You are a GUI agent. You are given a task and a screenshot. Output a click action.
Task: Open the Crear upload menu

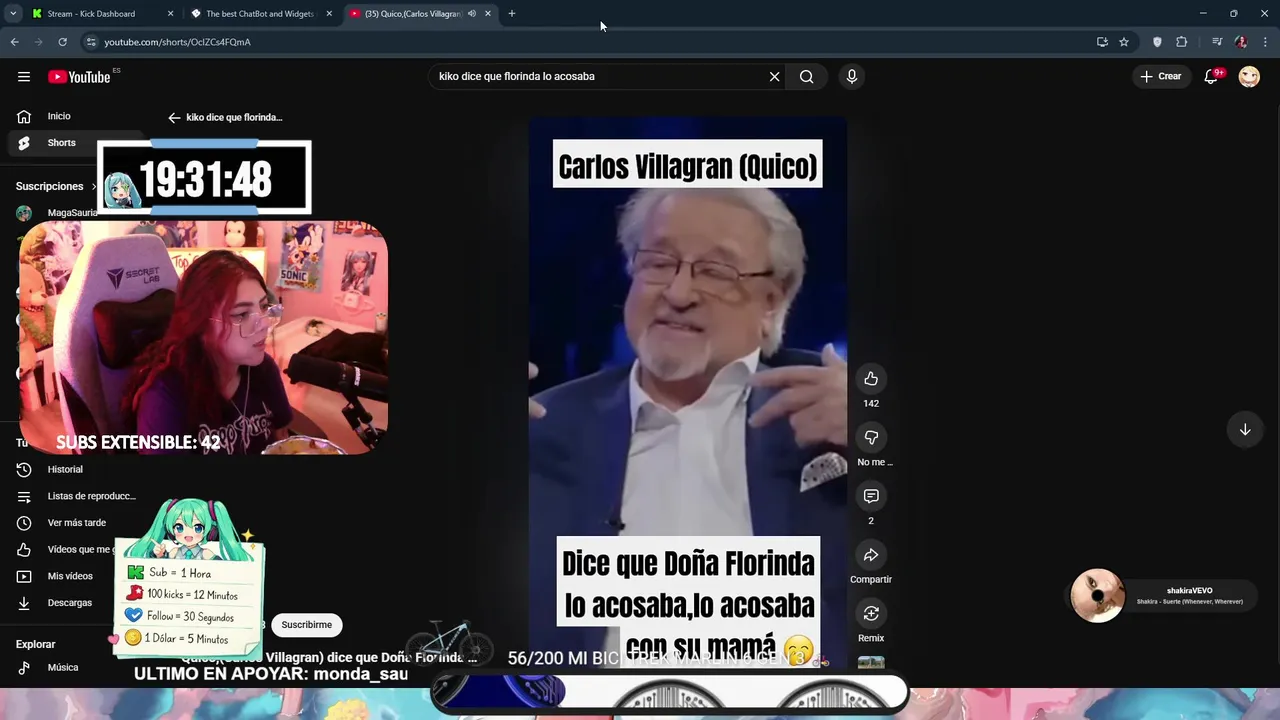1161,77
